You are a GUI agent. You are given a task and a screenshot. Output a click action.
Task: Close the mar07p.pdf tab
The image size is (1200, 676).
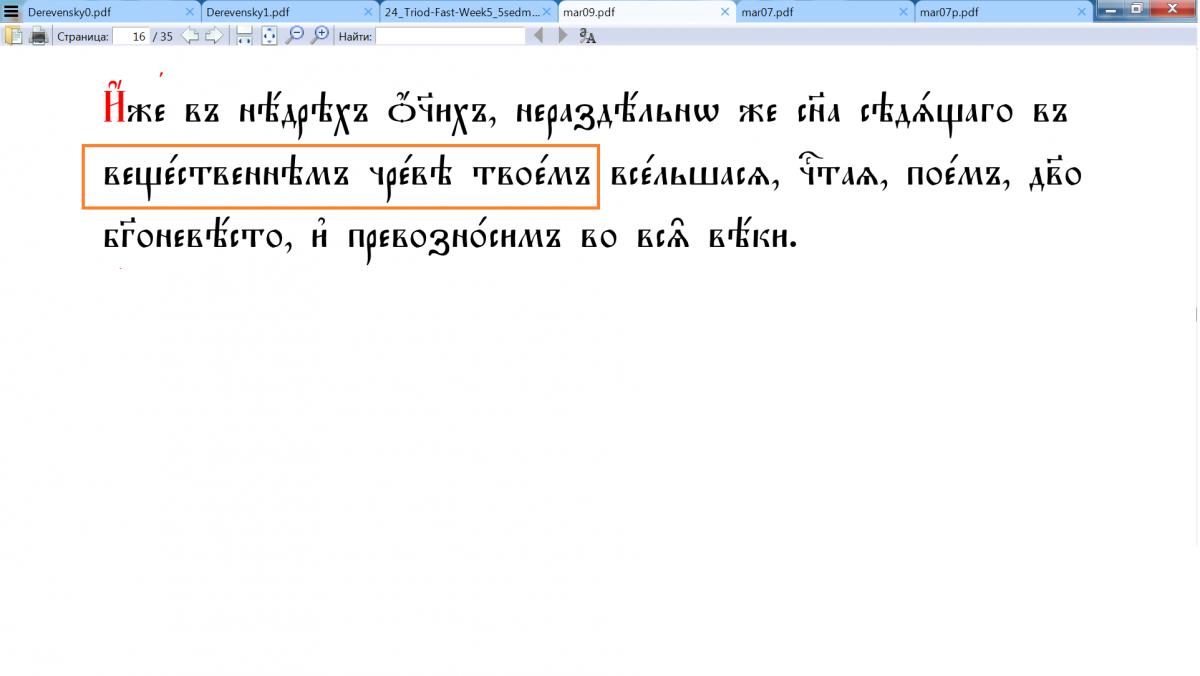pyautogui.click(x=1081, y=12)
